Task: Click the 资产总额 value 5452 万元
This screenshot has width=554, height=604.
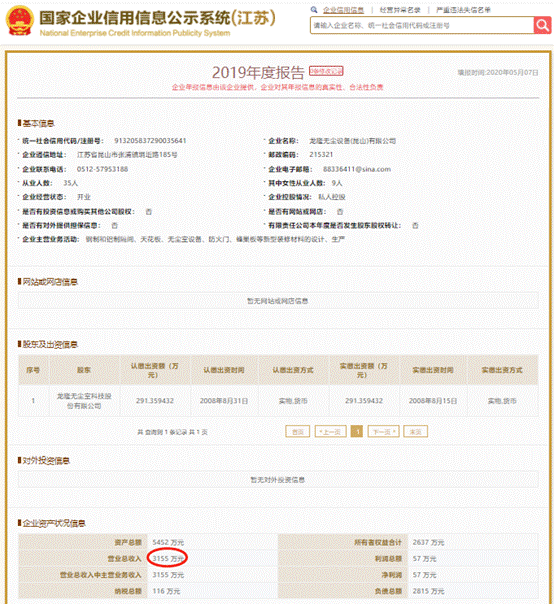Action: coord(168,542)
